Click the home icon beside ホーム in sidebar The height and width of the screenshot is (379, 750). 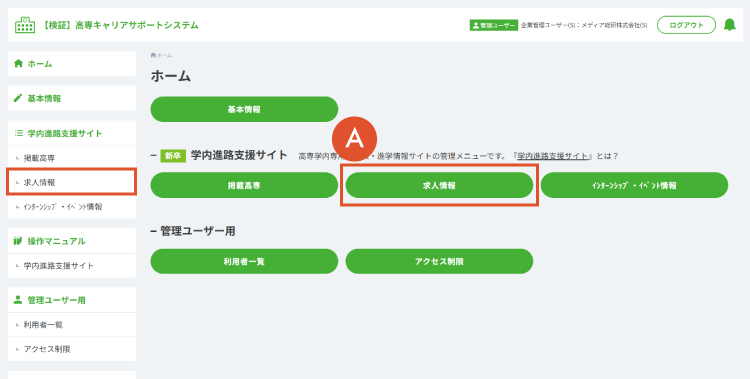pos(18,64)
